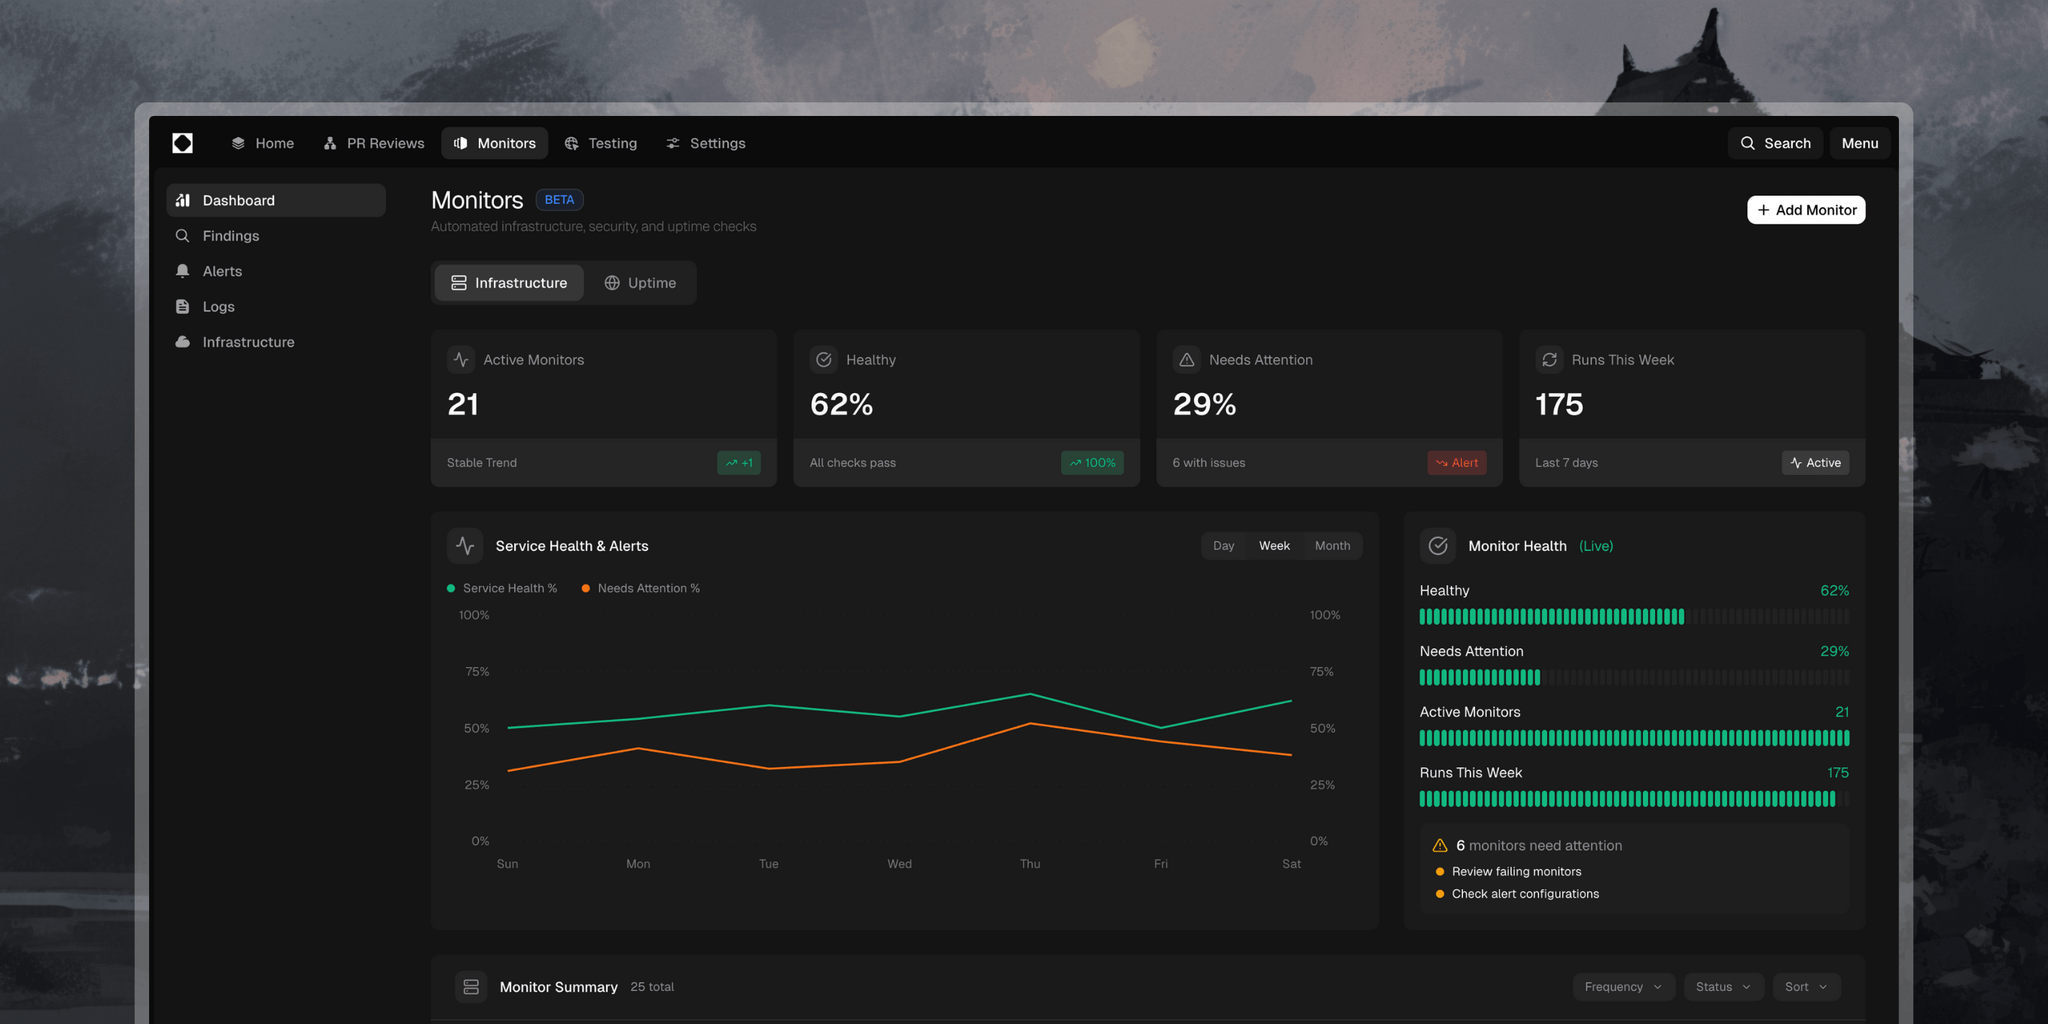Select the Dashboard icon in the sidebar
Viewport: 2048px width, 1024px height.
point(183,200)
